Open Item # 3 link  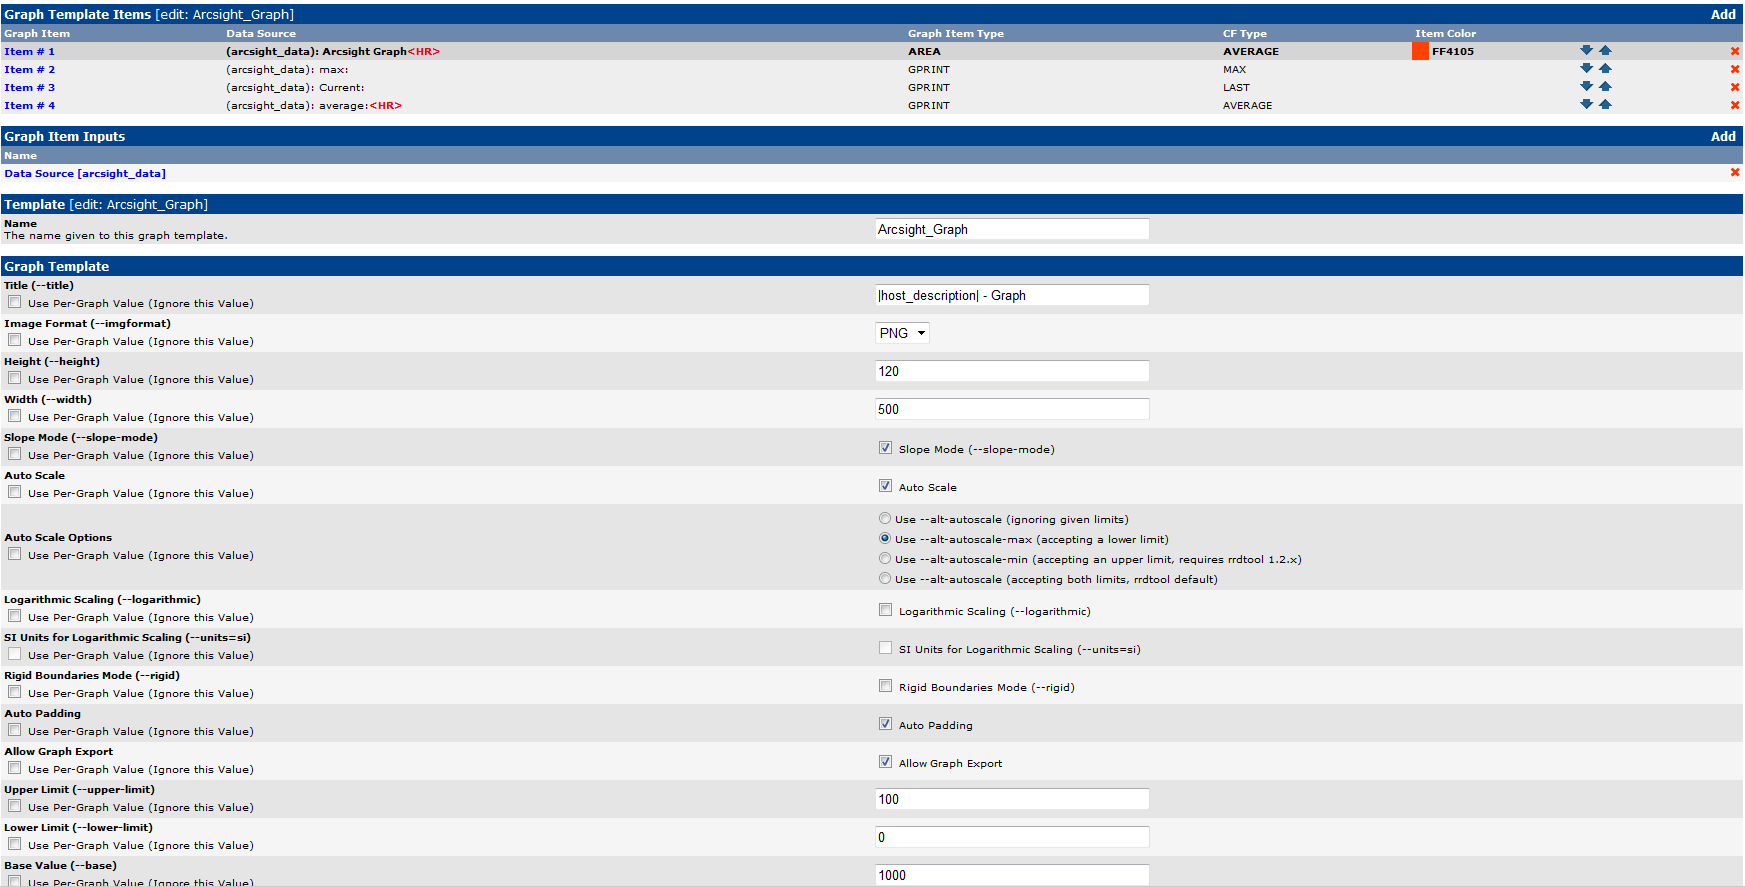[29, 87]
